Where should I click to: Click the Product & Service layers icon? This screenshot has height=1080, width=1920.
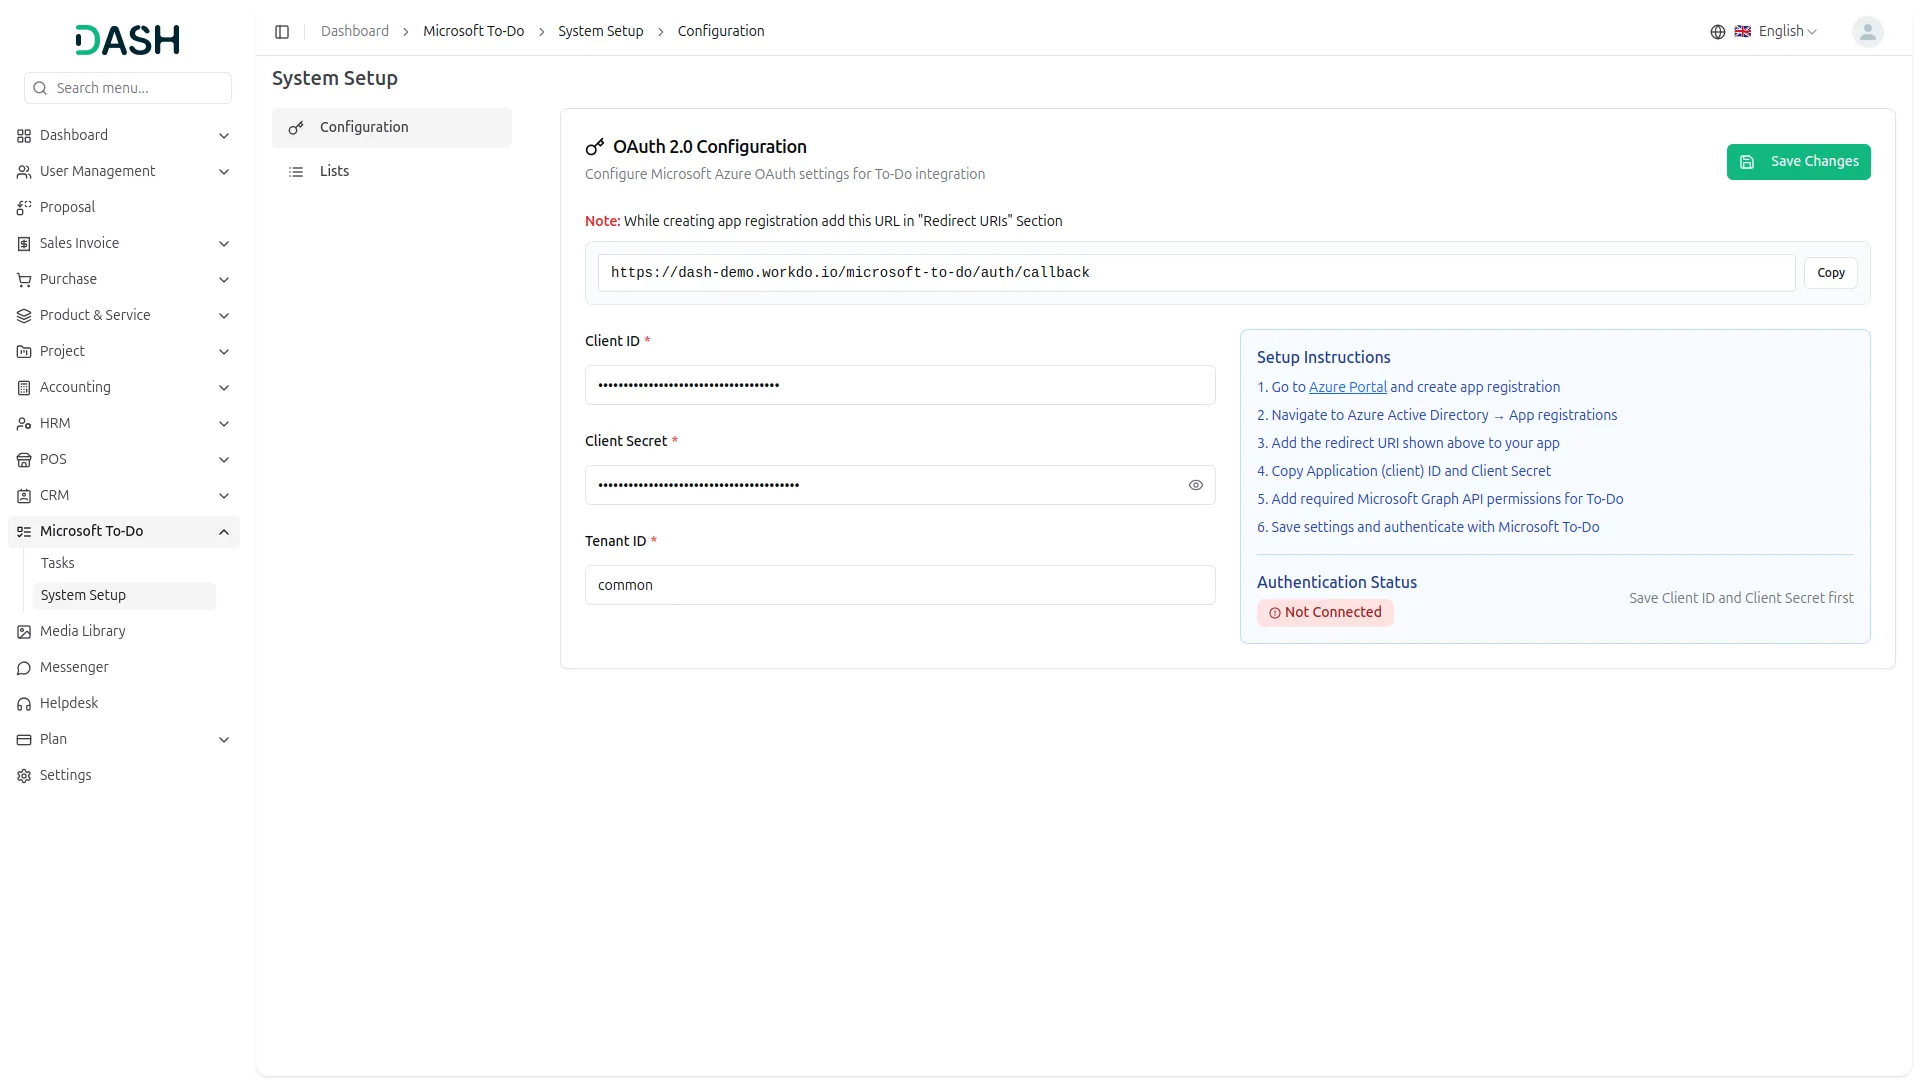point(24,316)
